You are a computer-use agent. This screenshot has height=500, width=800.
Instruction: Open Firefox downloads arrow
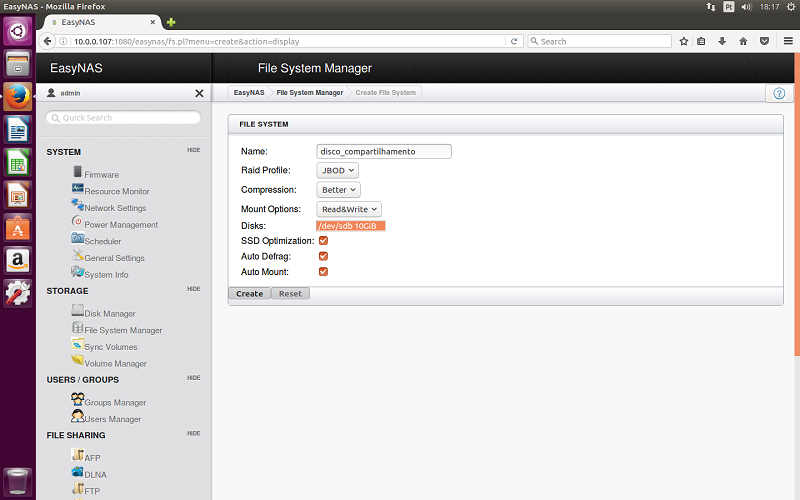[x=722, y=41]
